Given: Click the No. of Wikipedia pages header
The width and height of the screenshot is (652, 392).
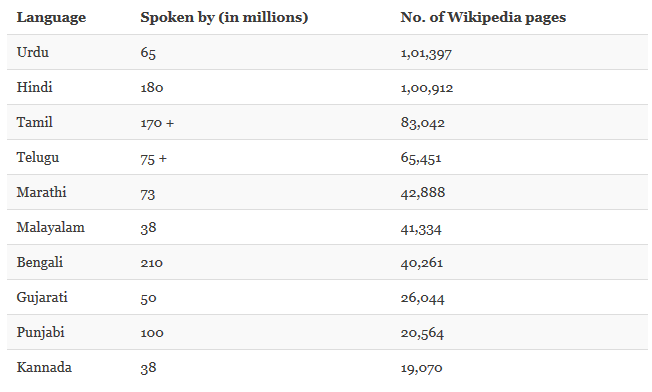Looking at the screenshot, I should pyautogui.click(x=483, y=17).
